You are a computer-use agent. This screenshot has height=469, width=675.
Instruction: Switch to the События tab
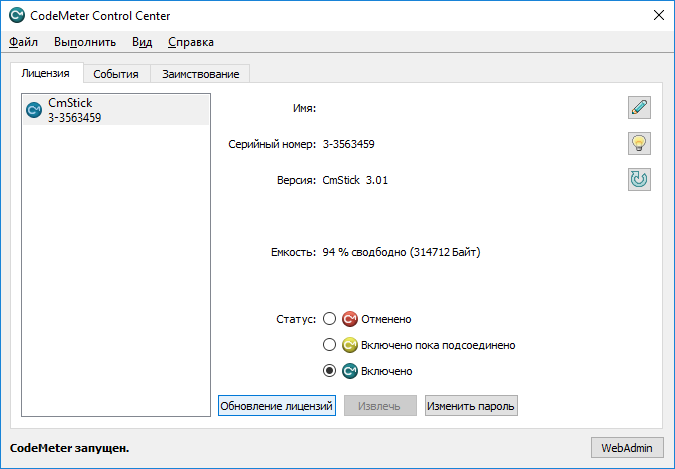(x=116, y=74)
